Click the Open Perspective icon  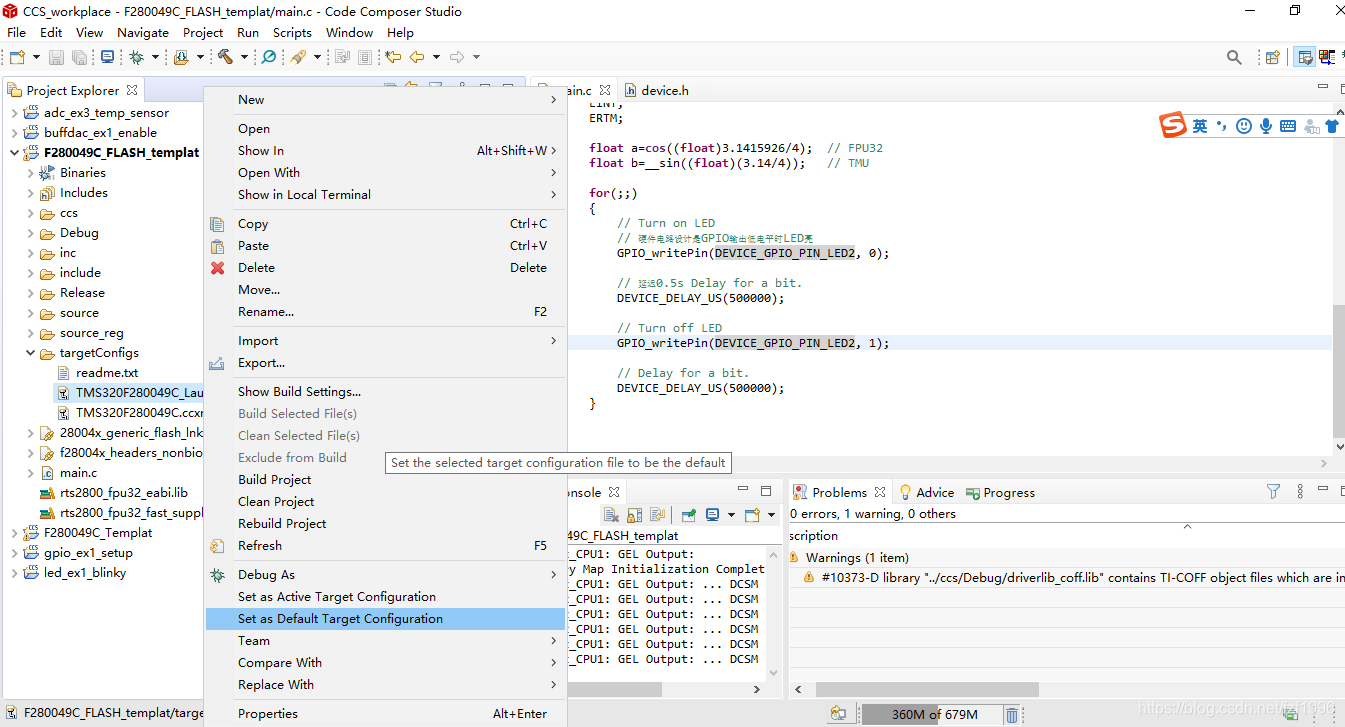[1273, 58]
